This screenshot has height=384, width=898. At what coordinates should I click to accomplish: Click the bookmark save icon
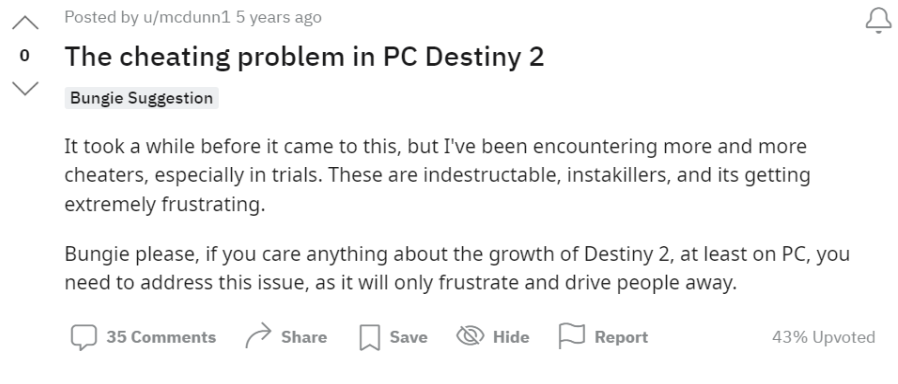tap(370, 337)
